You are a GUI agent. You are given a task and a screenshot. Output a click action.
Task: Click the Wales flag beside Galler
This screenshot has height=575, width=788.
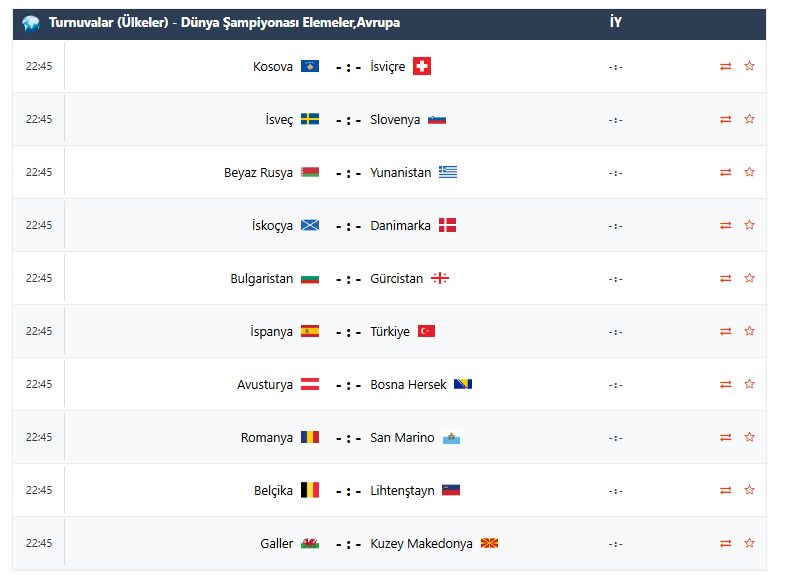pyautogui.click(x=310, y=544)
